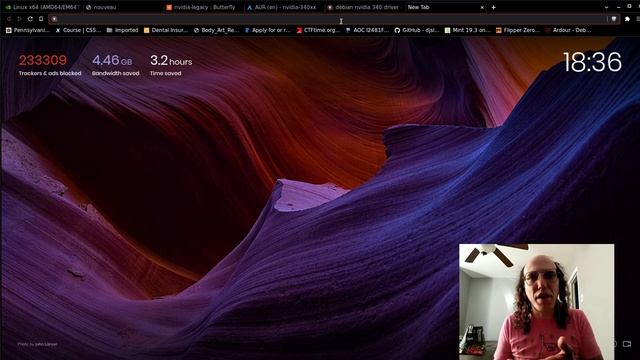
Task: Open the Body_Art_Re... bookmark
Action: [216, 30]
